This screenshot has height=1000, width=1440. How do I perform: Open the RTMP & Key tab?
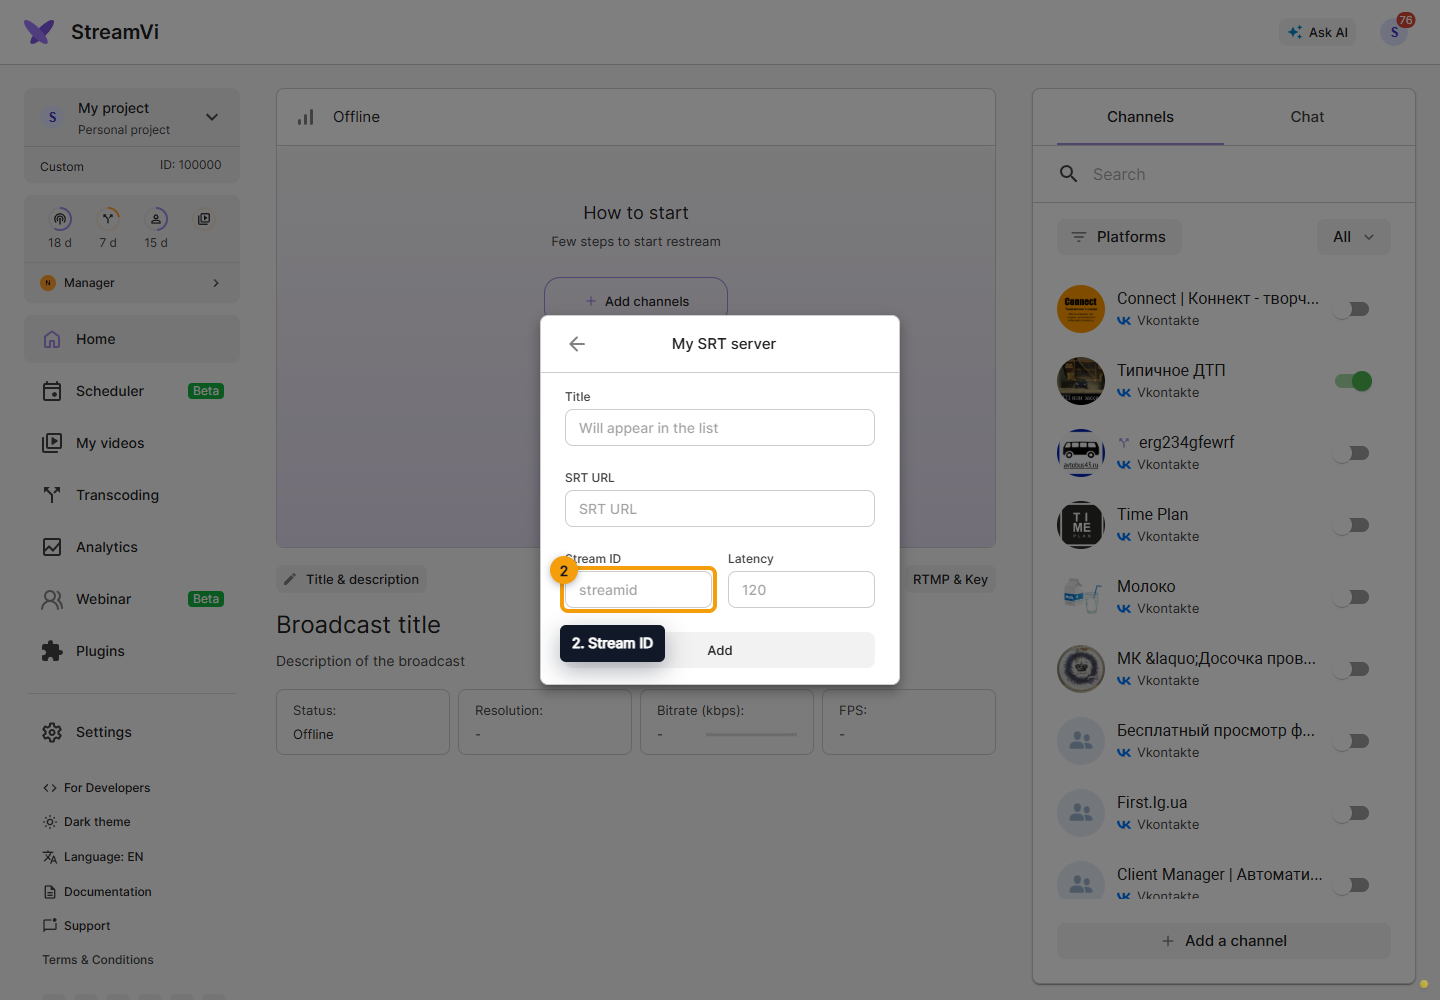tap(950, 579)
